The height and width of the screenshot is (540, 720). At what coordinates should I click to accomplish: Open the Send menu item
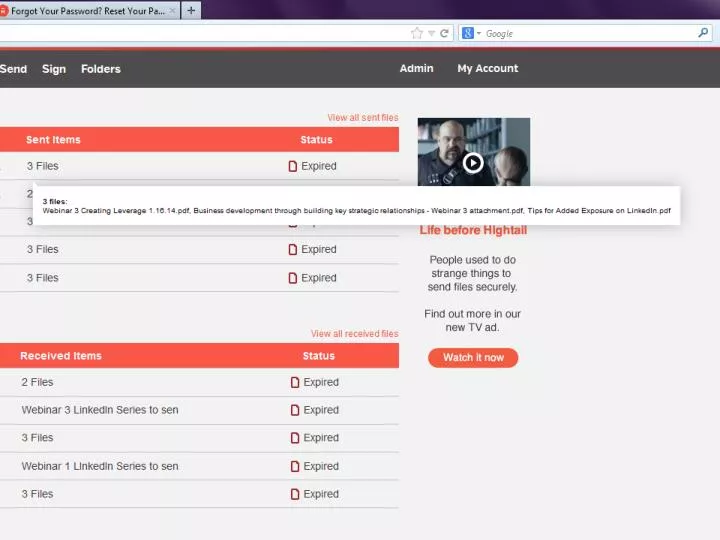pyautogui.click(x=13, y=69)
